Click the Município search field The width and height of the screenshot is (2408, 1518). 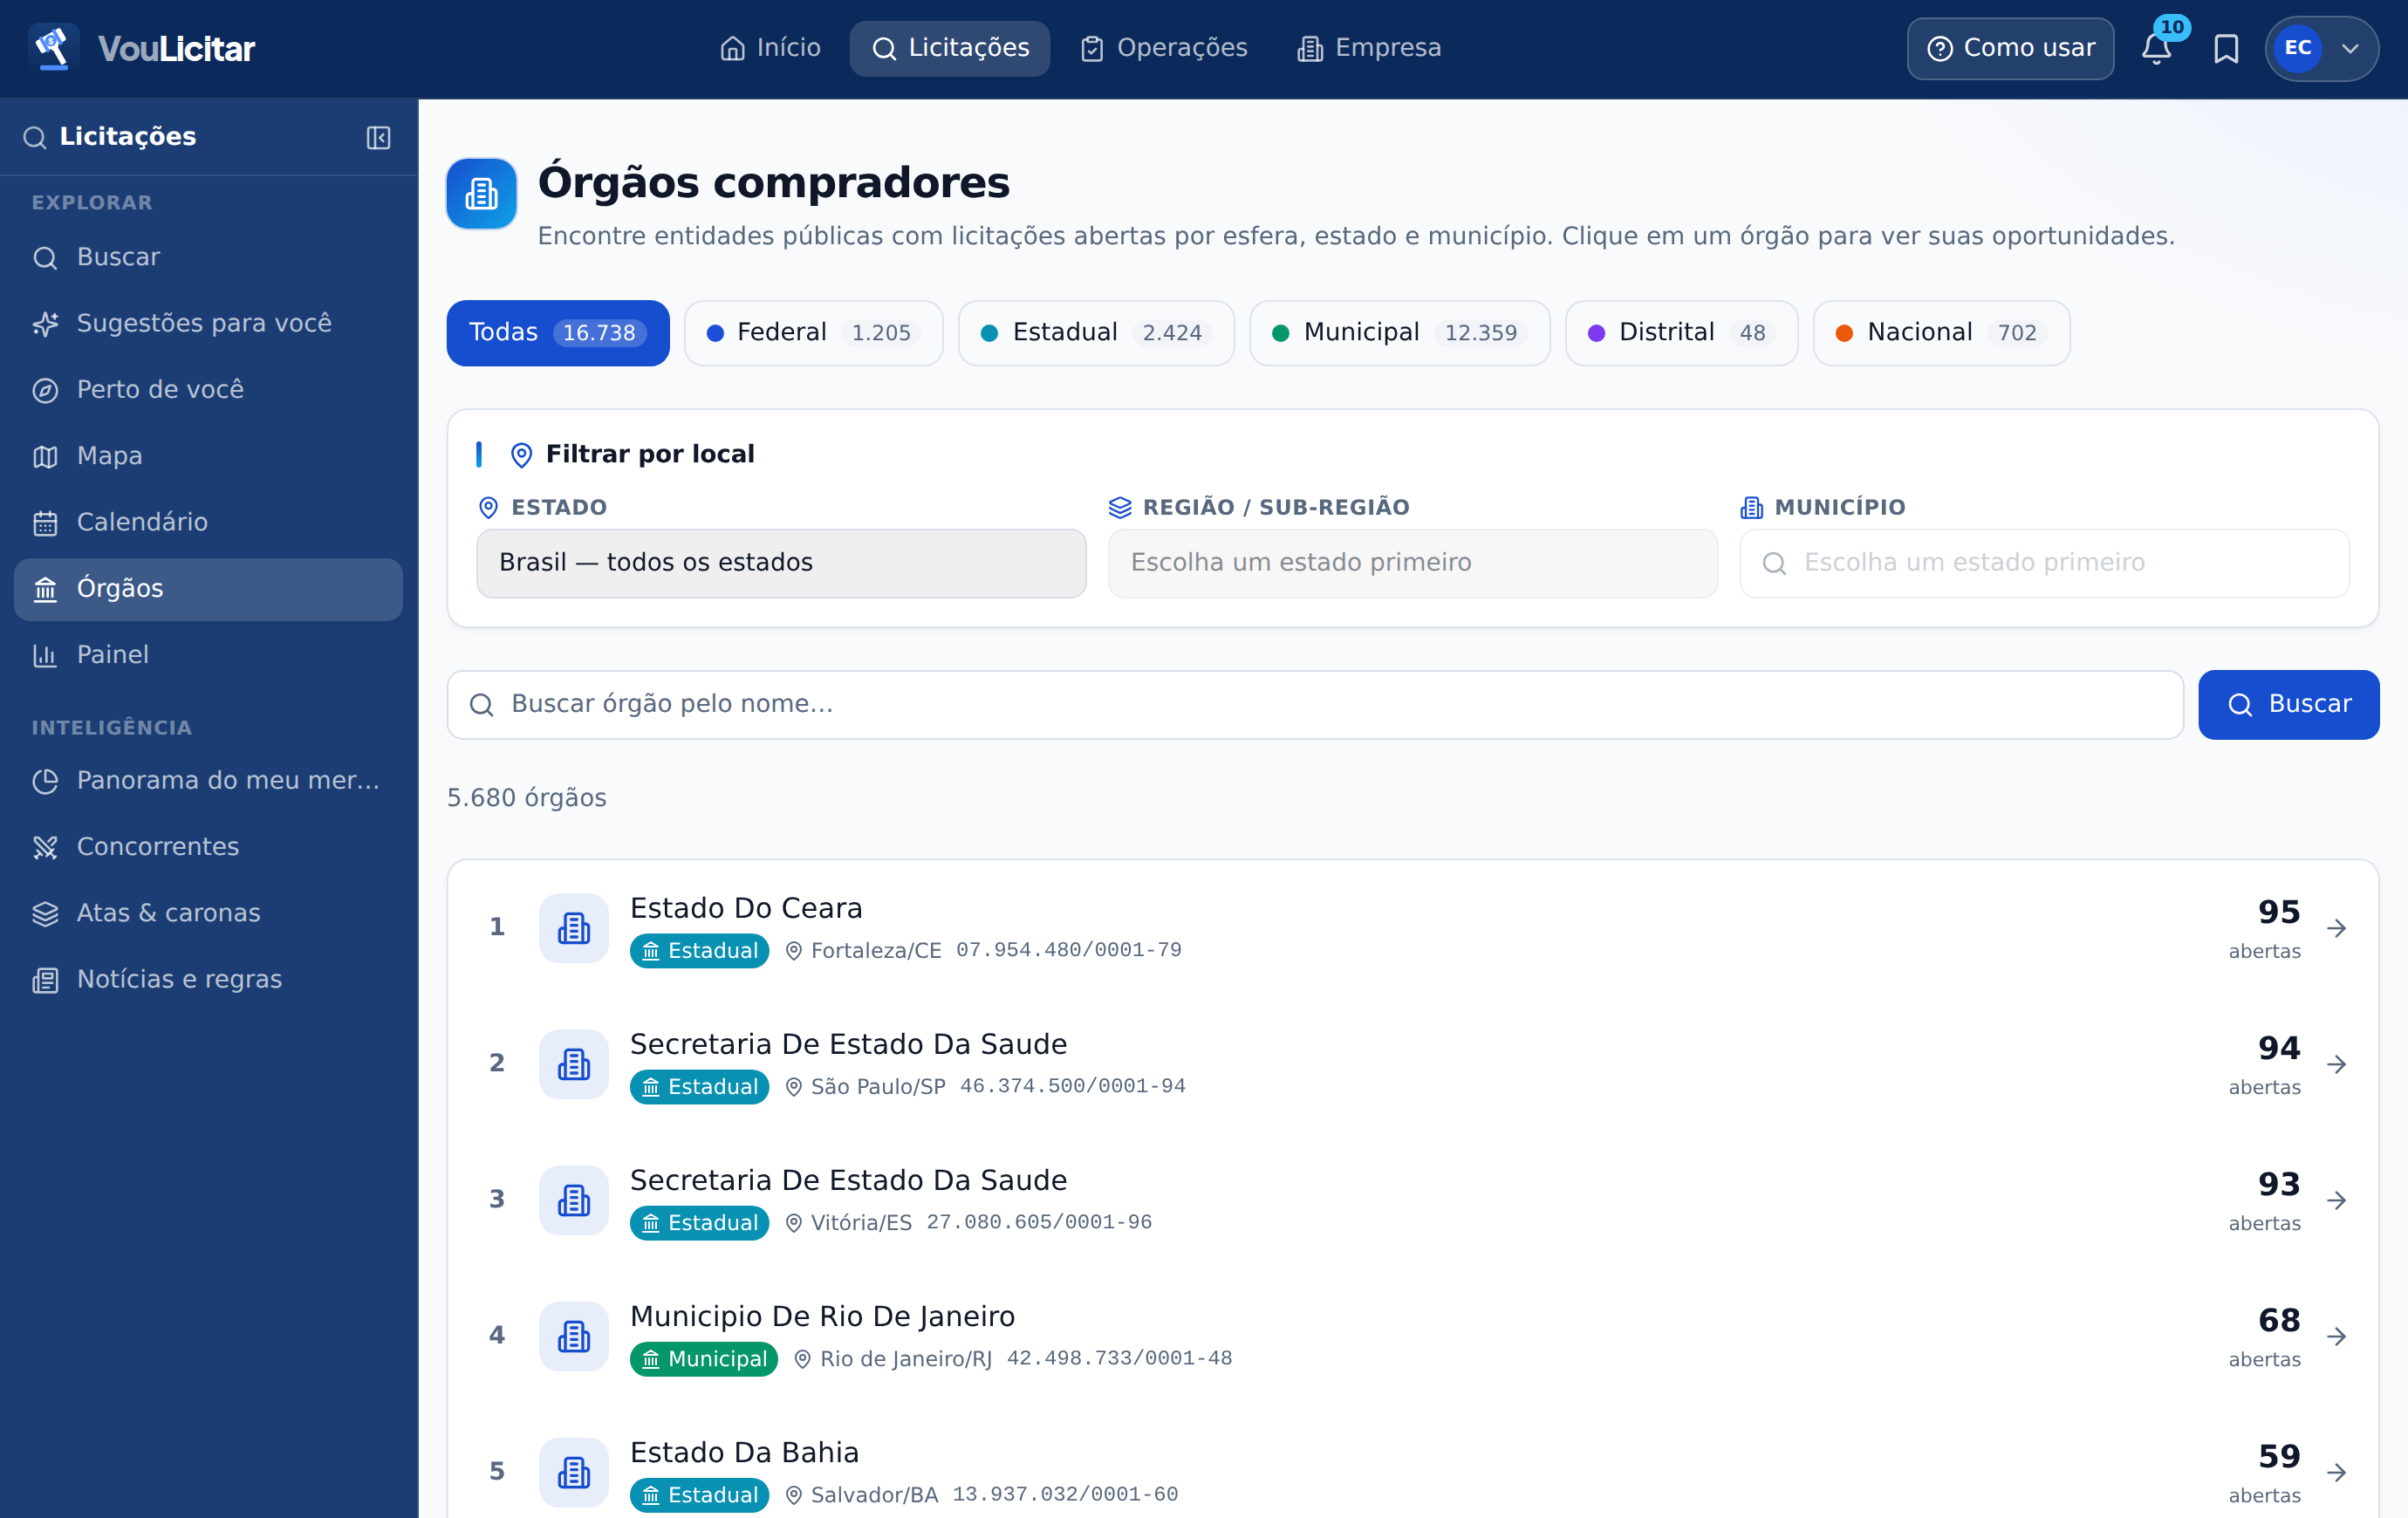(2044, 563)
